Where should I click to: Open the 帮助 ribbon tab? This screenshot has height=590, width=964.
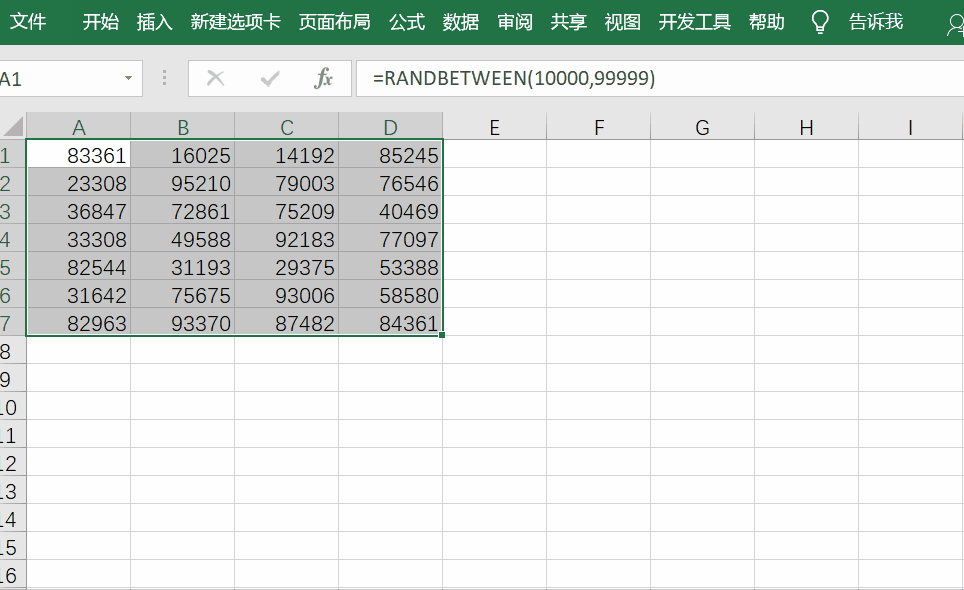pos(767,22)
